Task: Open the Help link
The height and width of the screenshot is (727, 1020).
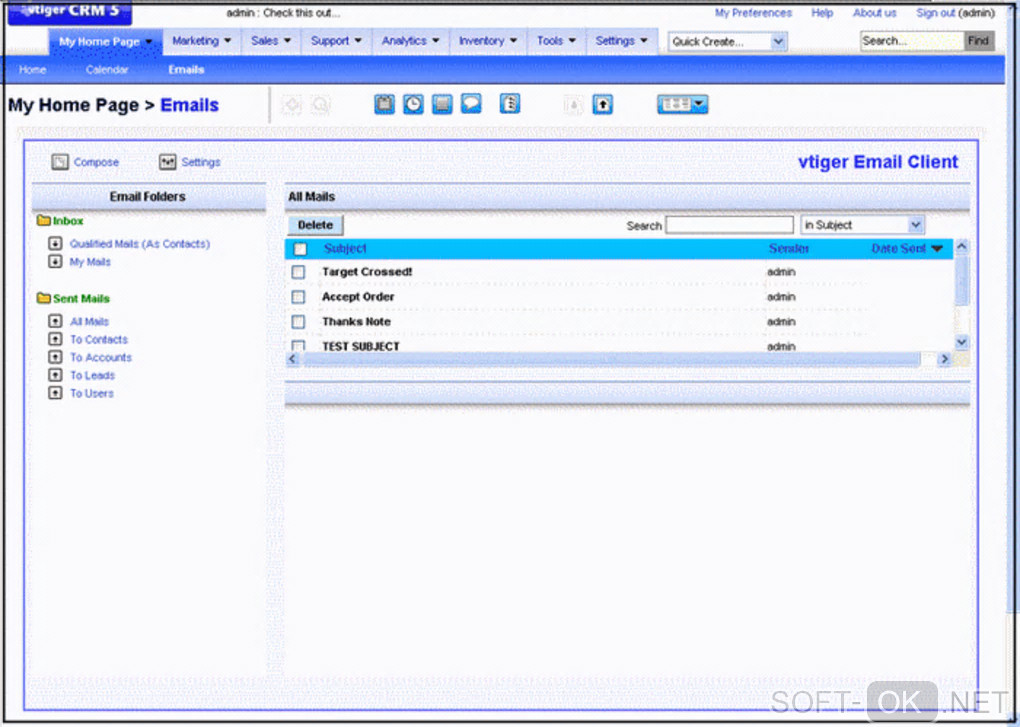Action: click(x=822, y=13)
